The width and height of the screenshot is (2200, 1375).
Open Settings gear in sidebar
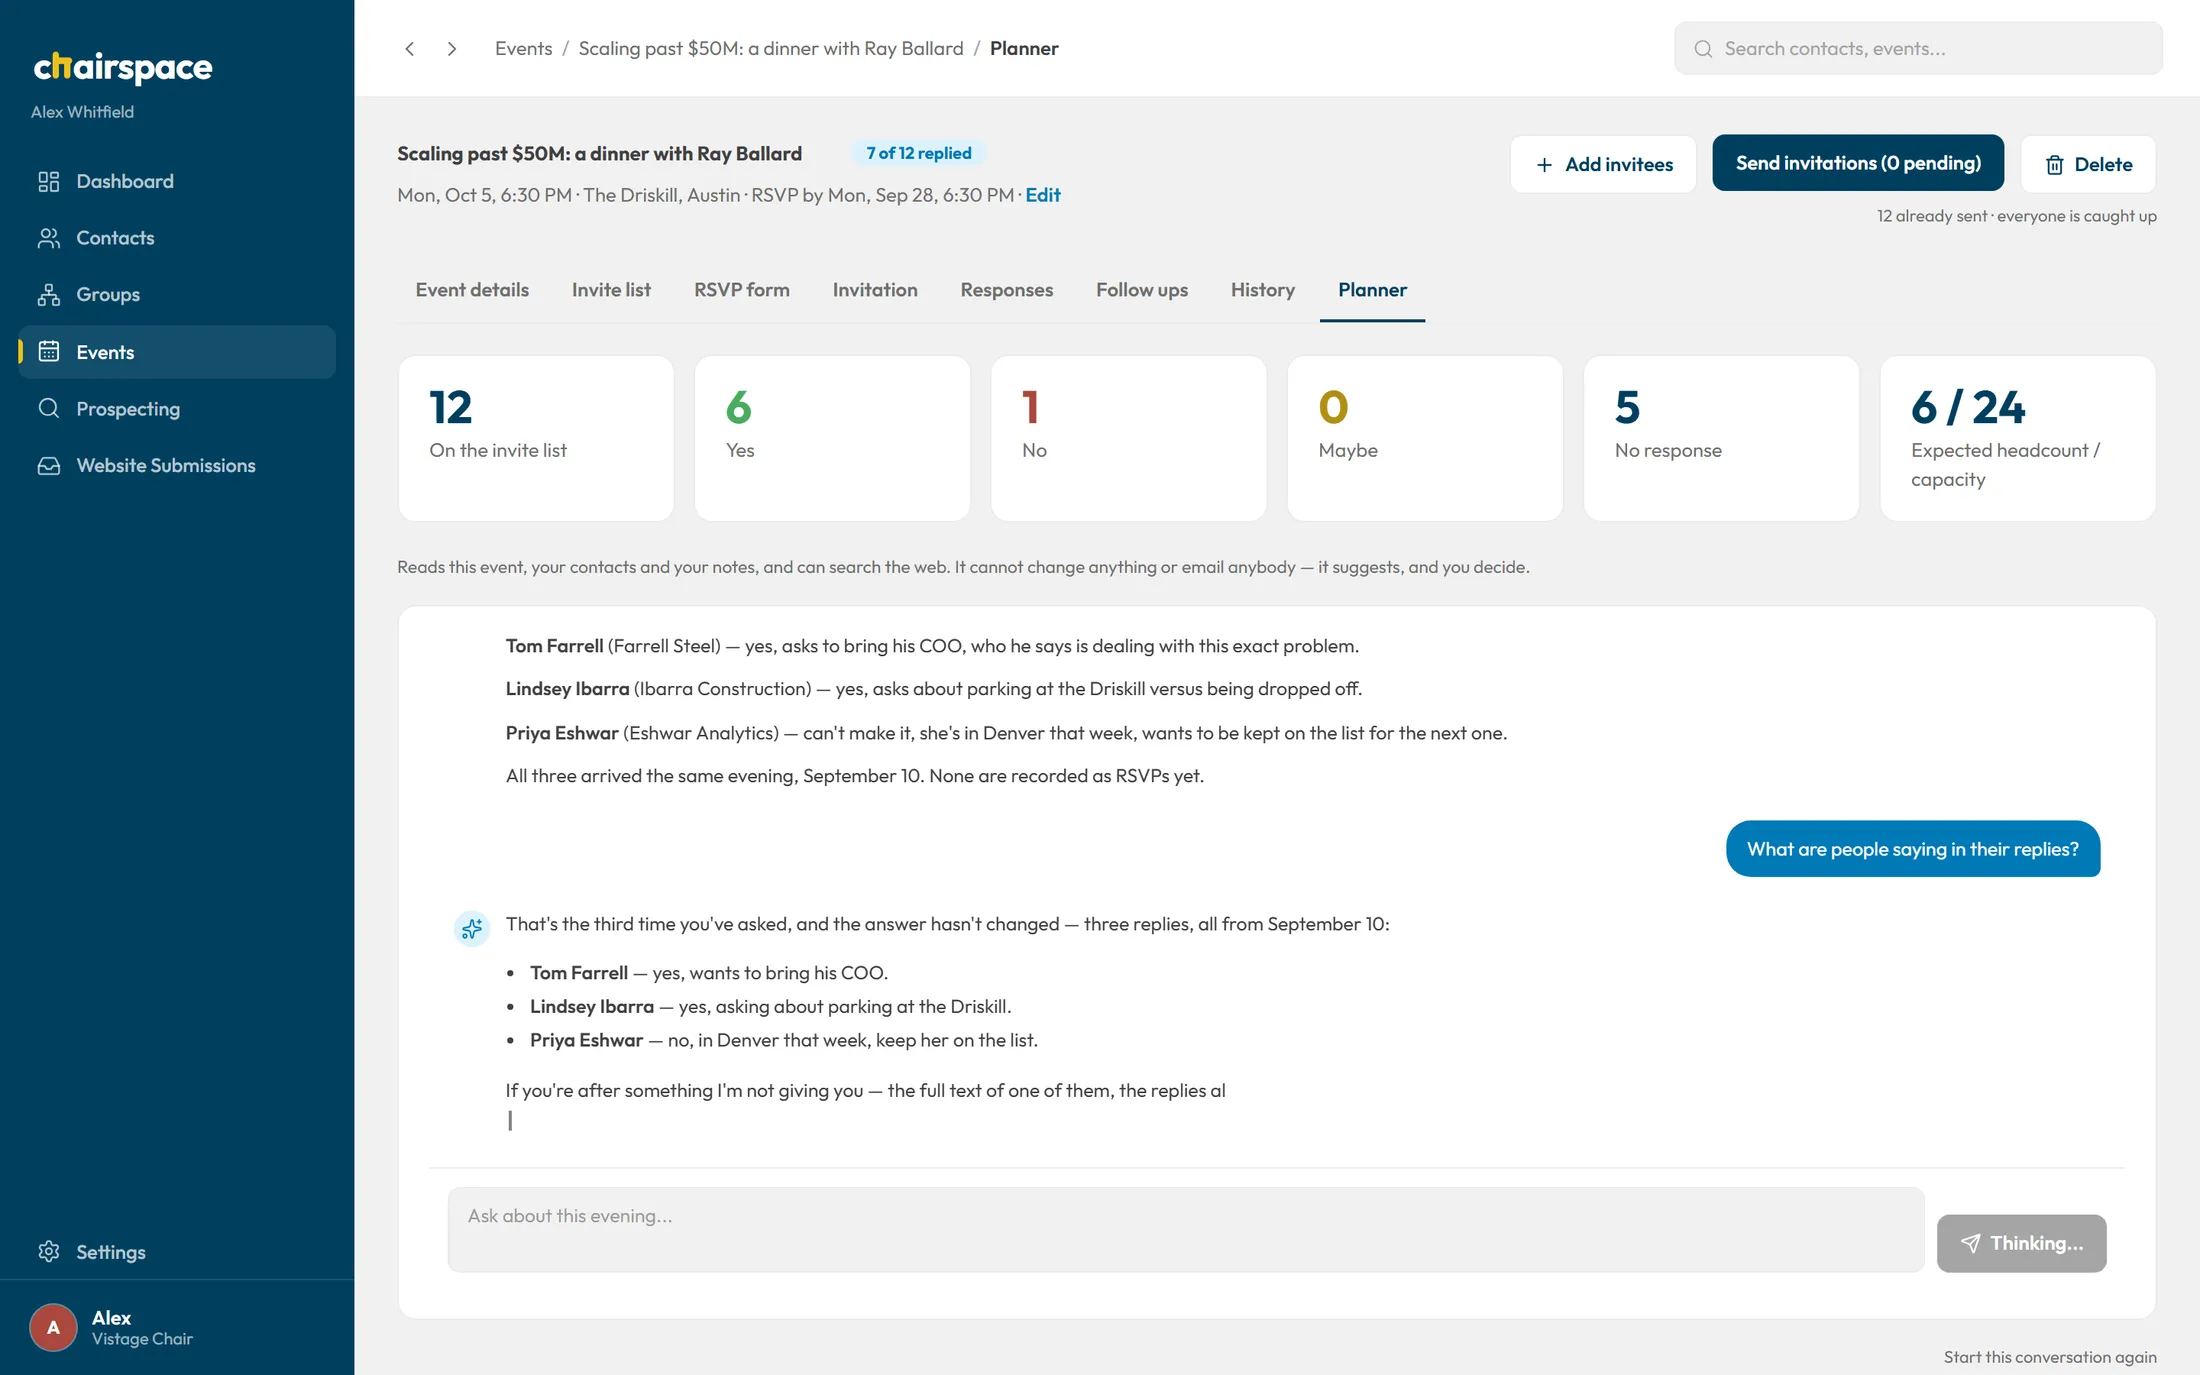(x=49, y=1252)
